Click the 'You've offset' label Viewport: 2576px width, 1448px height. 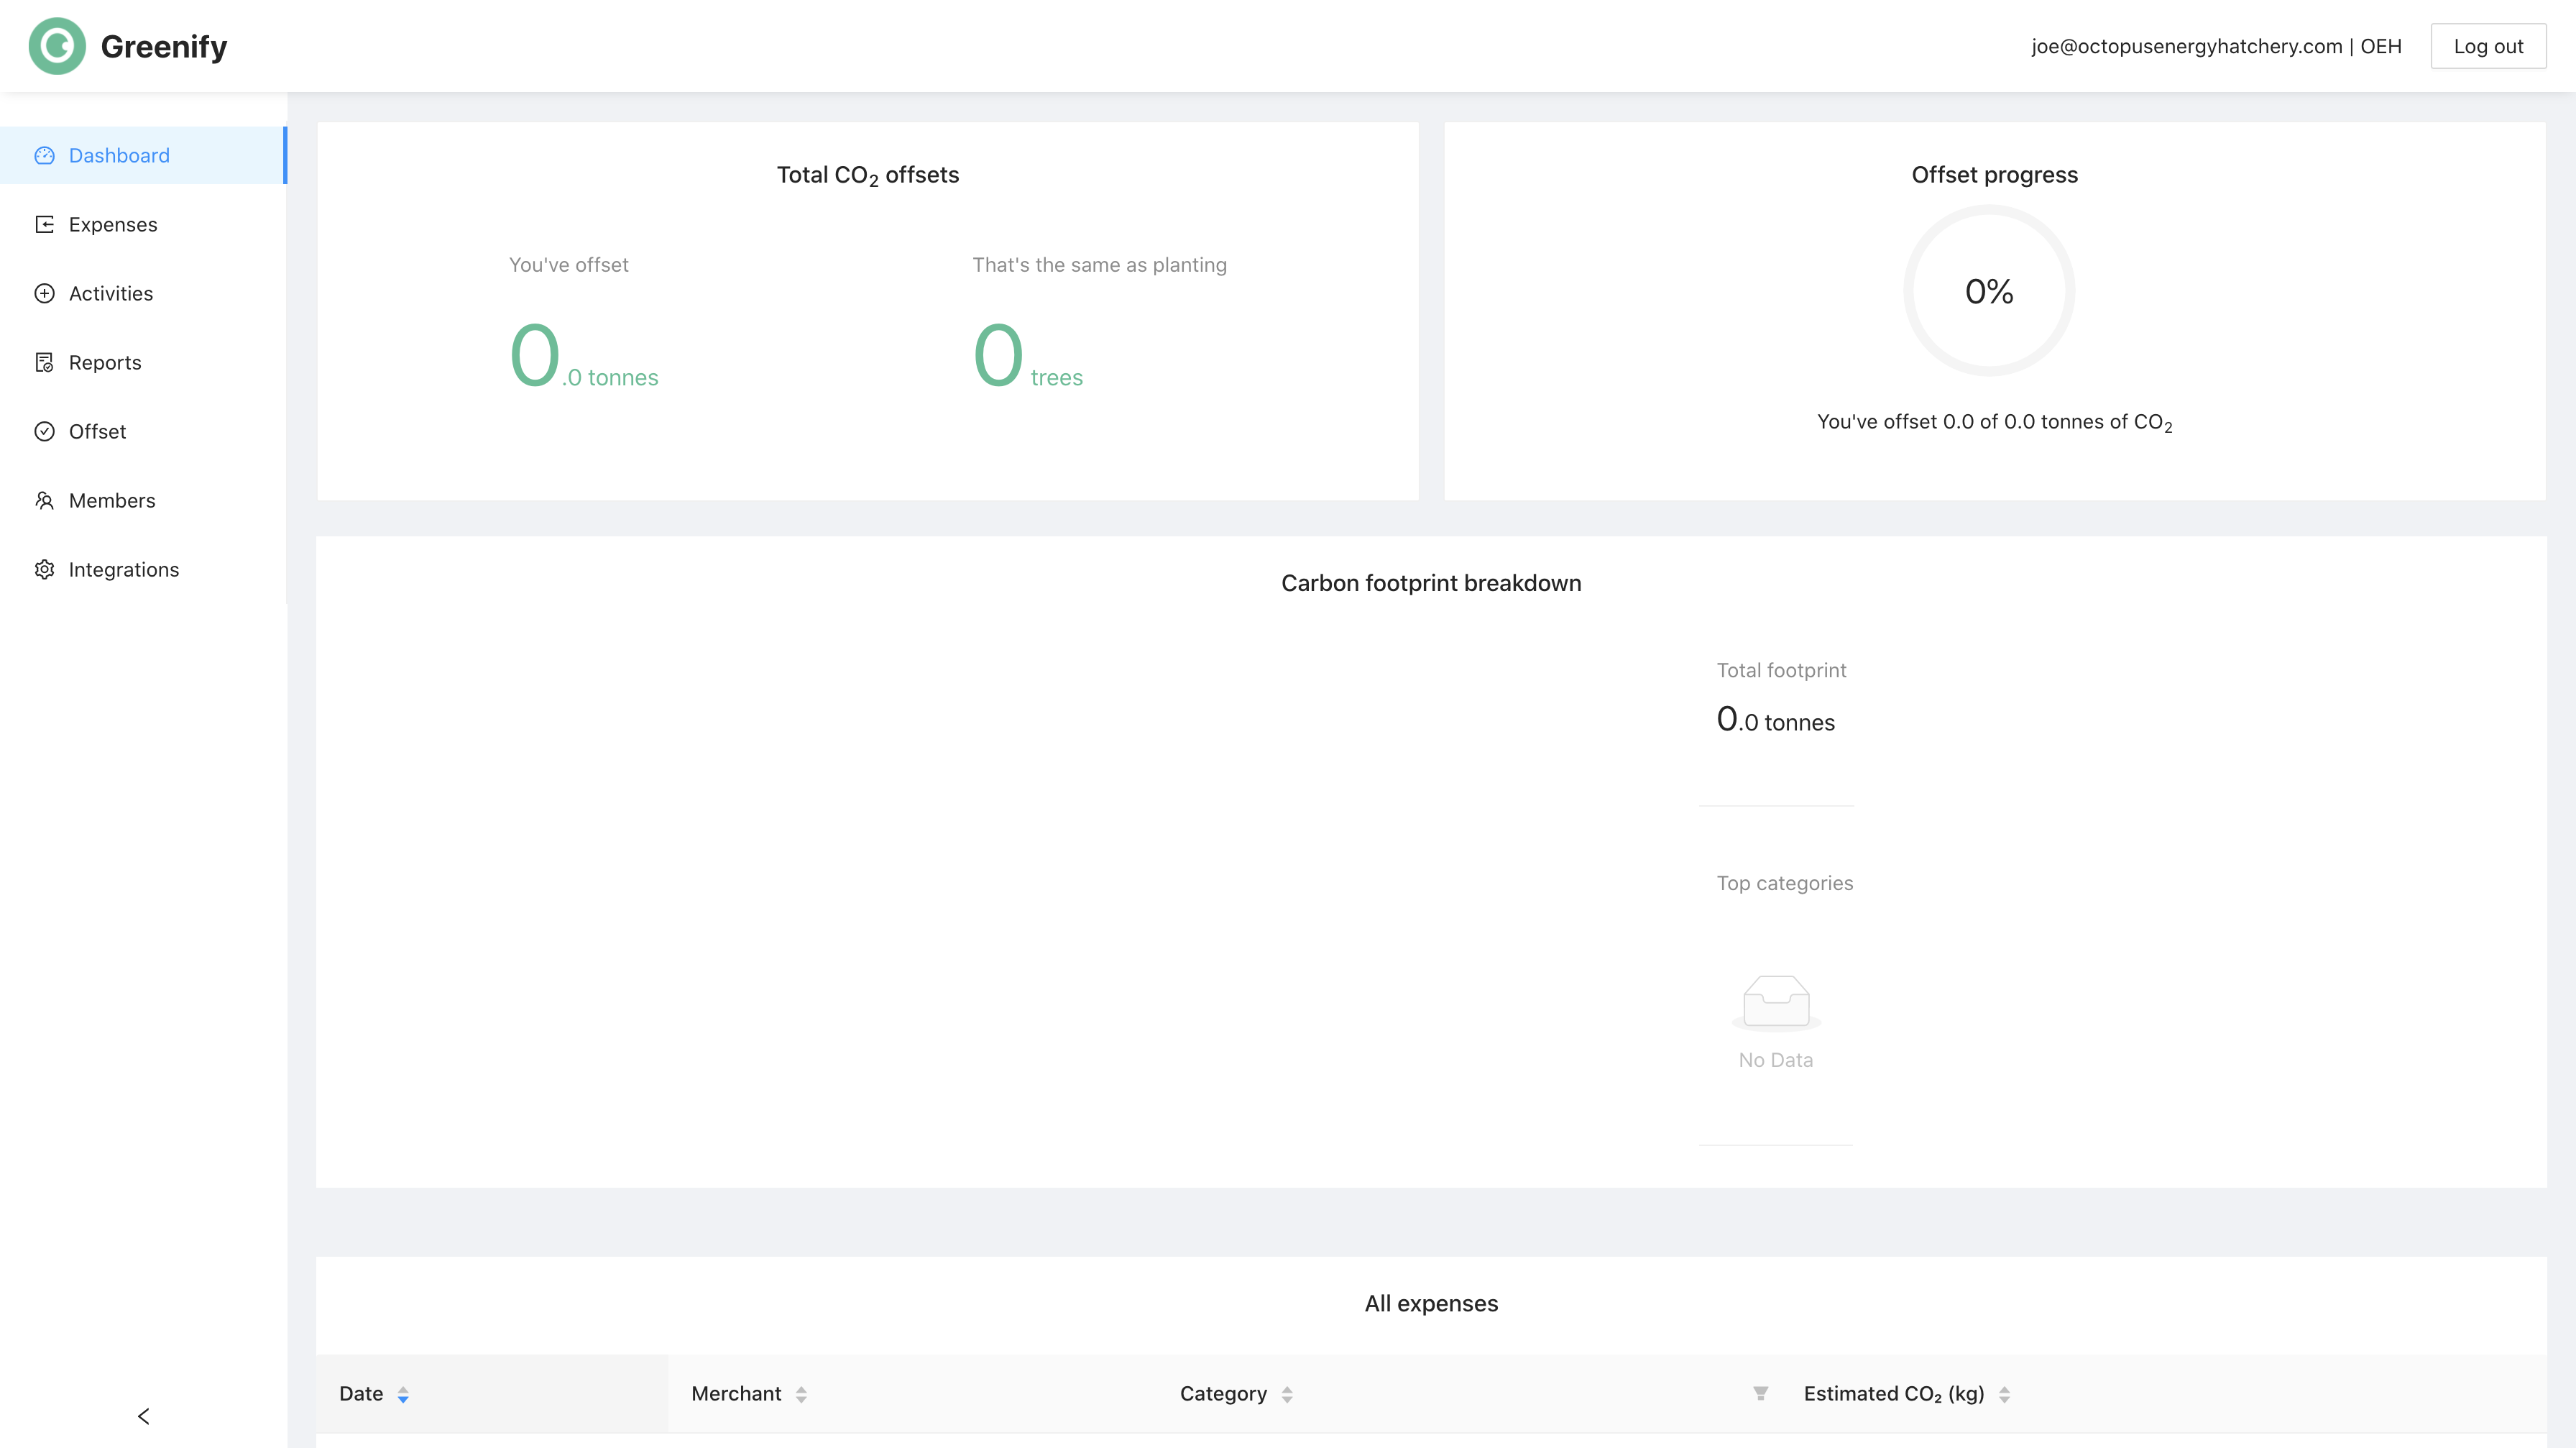[569, 265]
